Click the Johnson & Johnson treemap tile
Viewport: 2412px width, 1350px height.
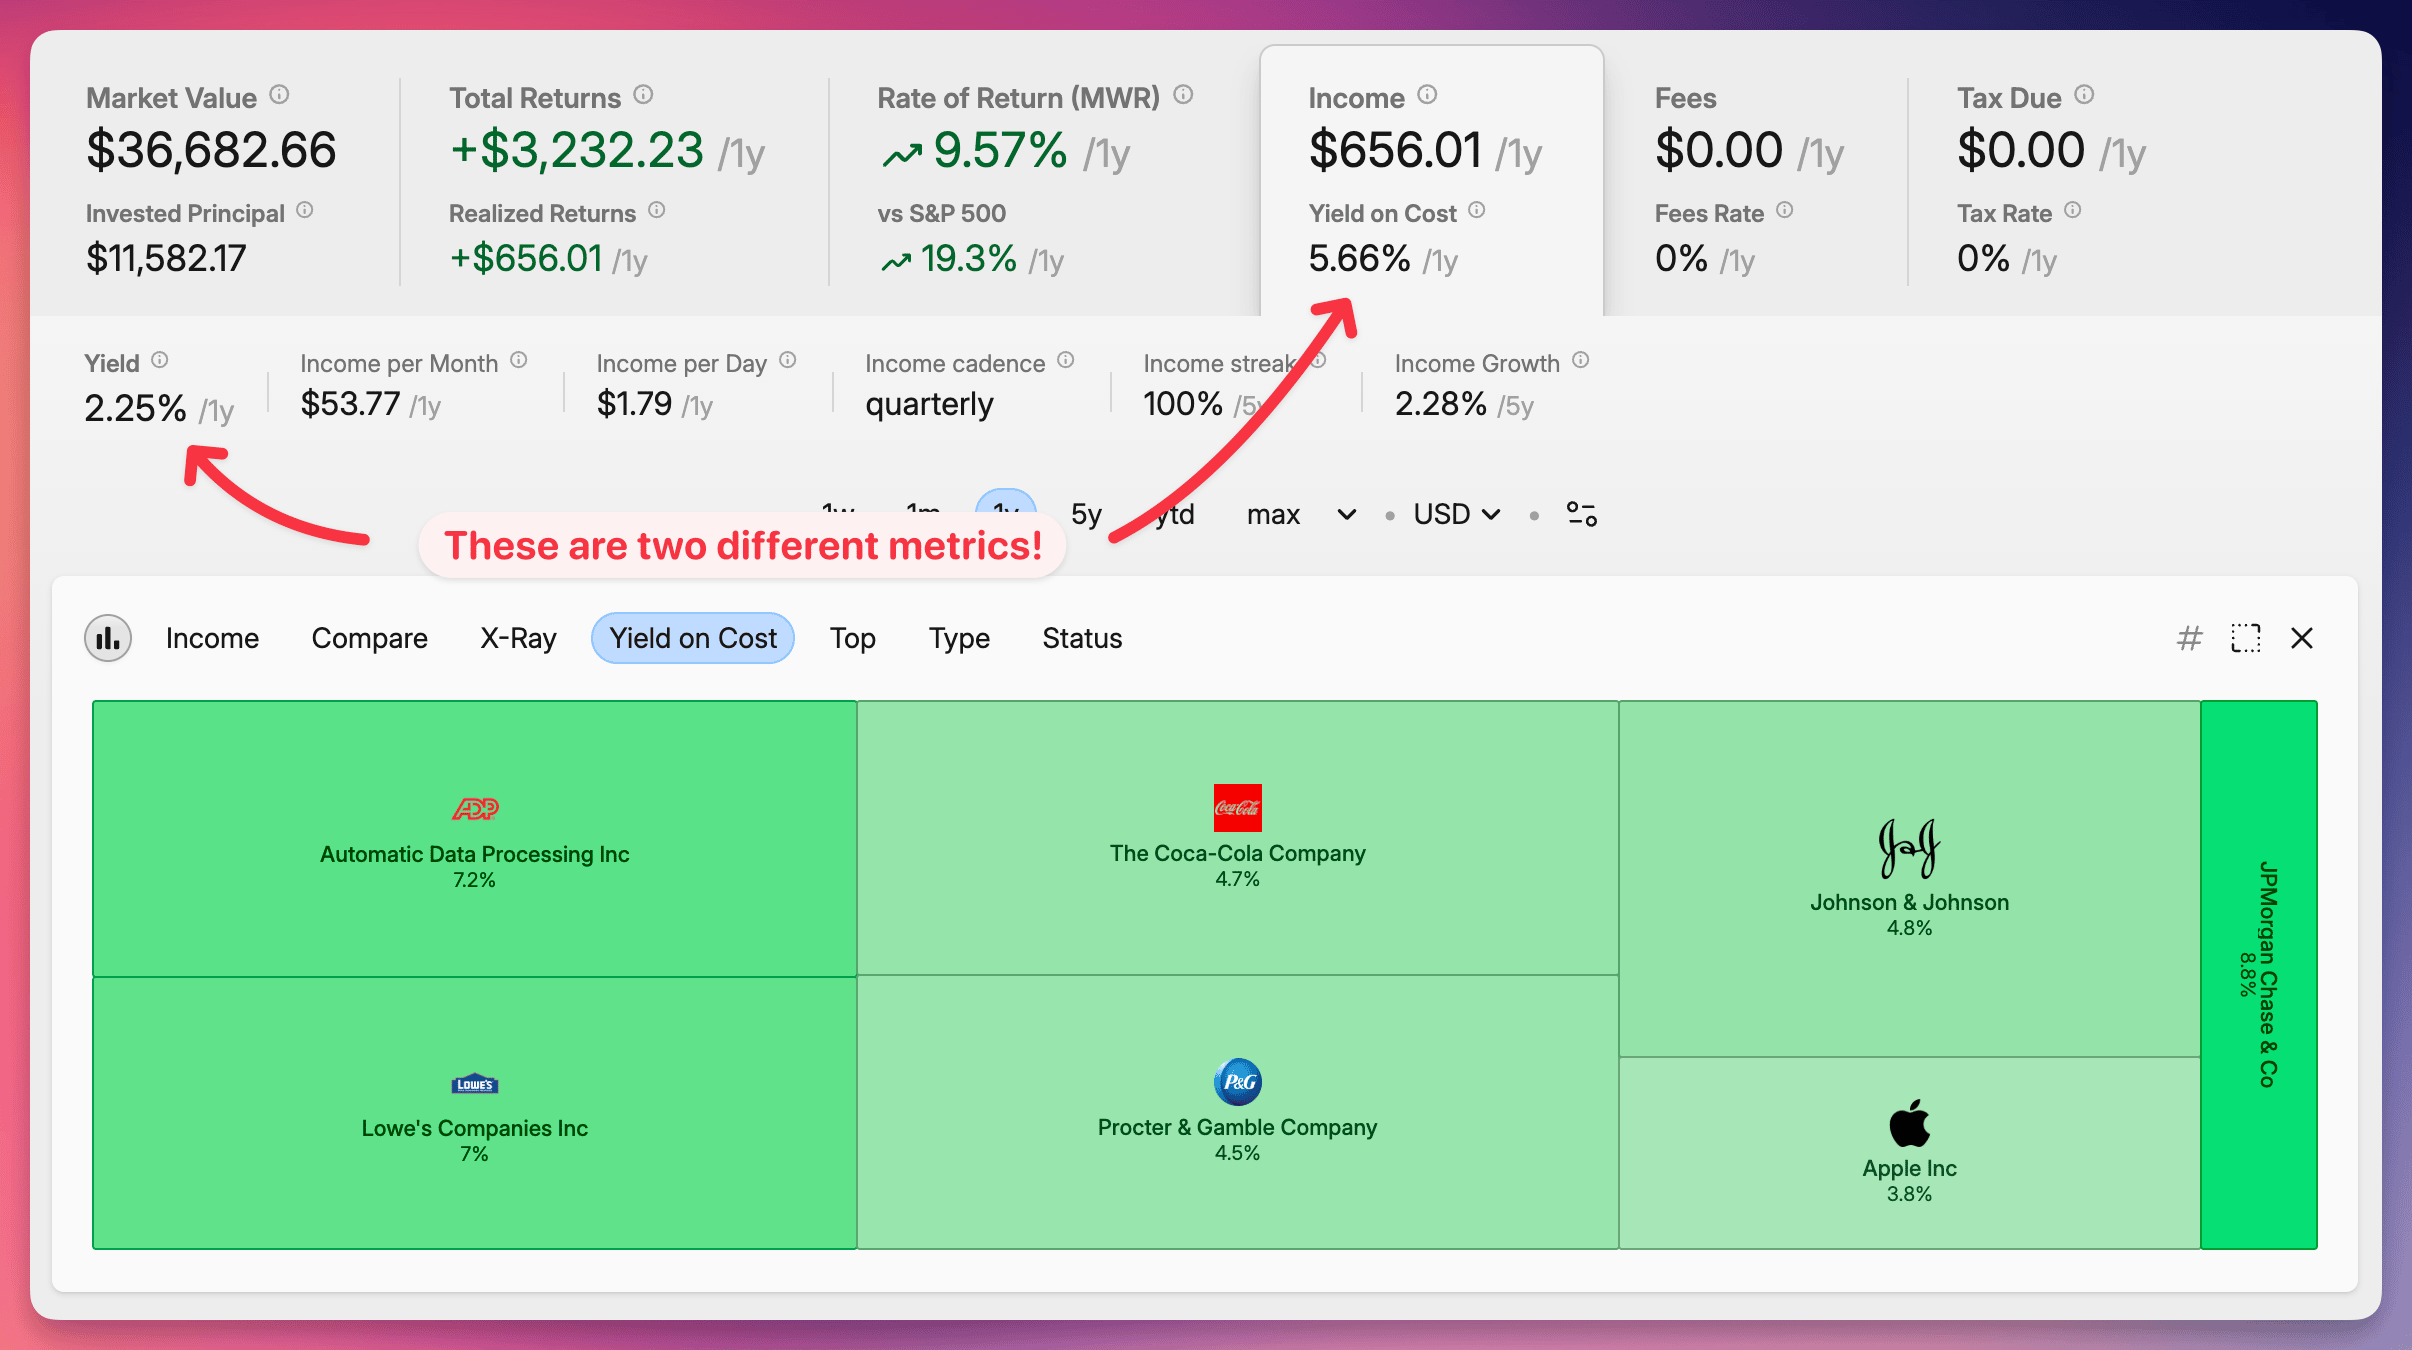pos(1910,879)
